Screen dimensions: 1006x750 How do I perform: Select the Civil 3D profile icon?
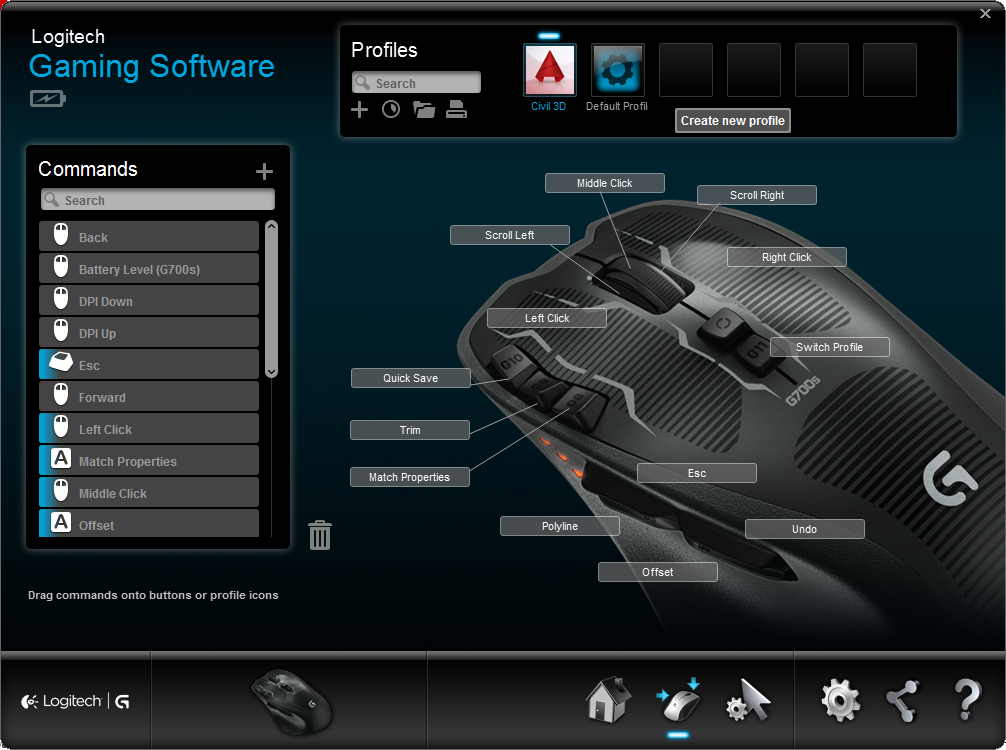click(550, 70)
